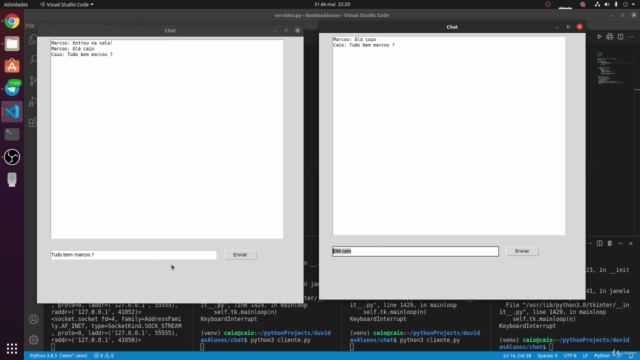
Task: Open OBS Studio from dock
Action: (x=12, y=157)
